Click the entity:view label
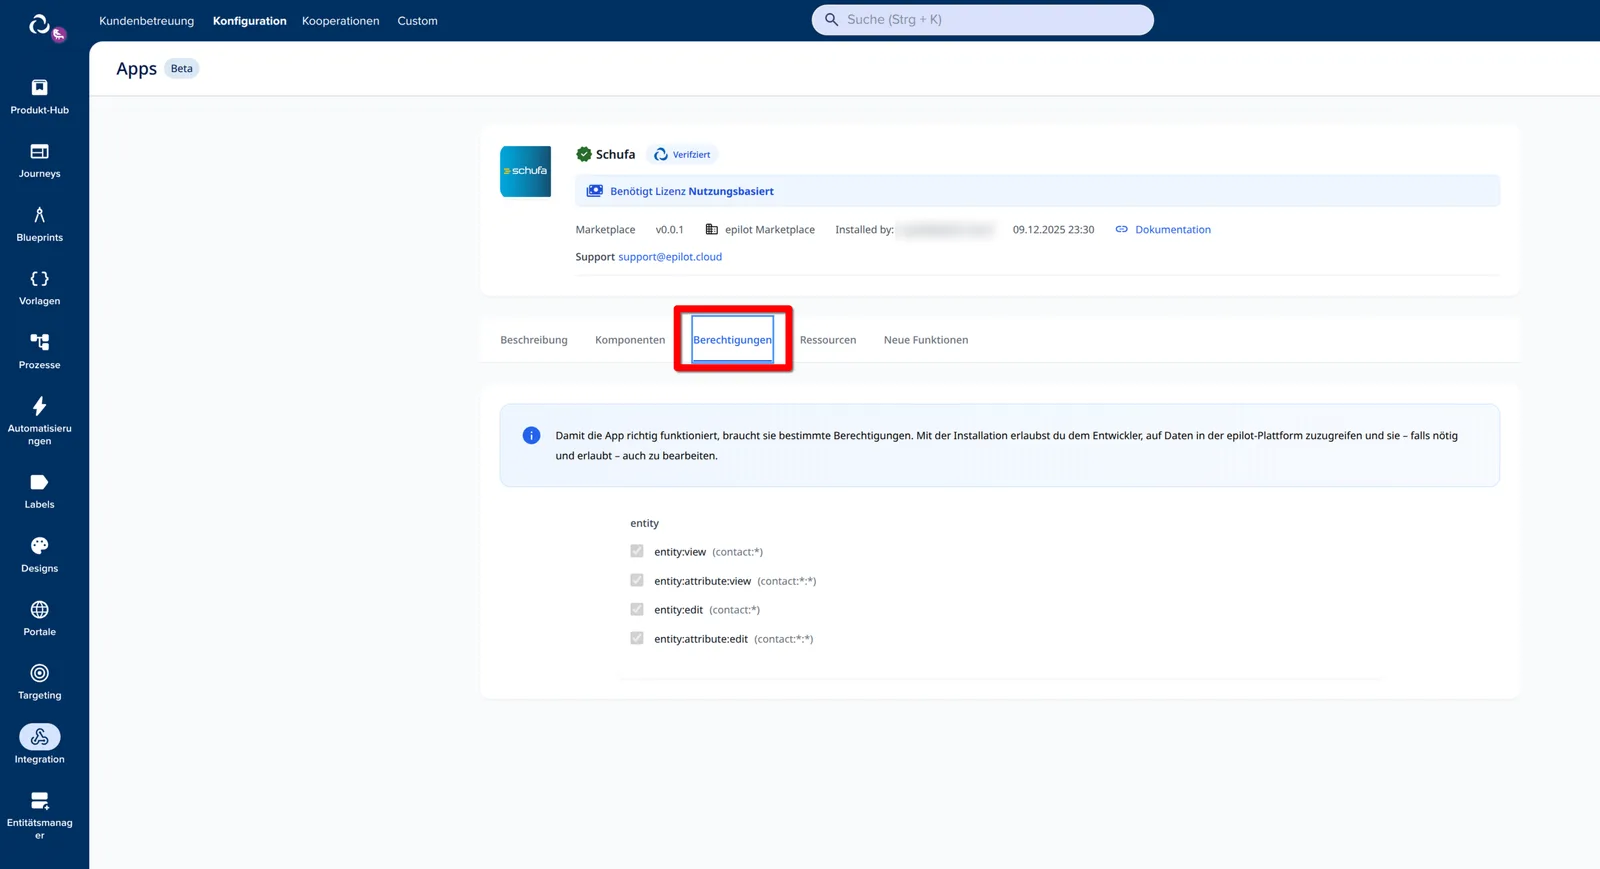Image resolution: width=1600 pixels, height=869 pixels. coord(680,552)
